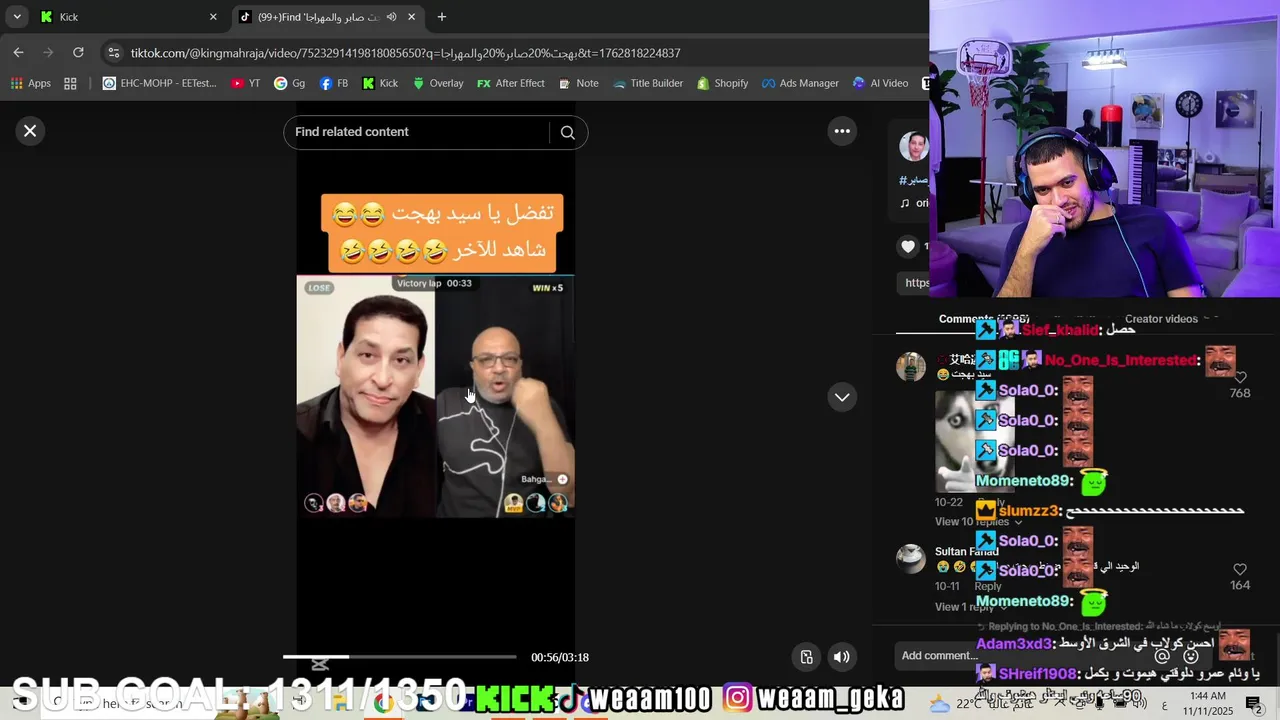Open the taskbar clock showing 1:44 AM
Viewport: 1280px width, 720px height.
pos(1208,702)
